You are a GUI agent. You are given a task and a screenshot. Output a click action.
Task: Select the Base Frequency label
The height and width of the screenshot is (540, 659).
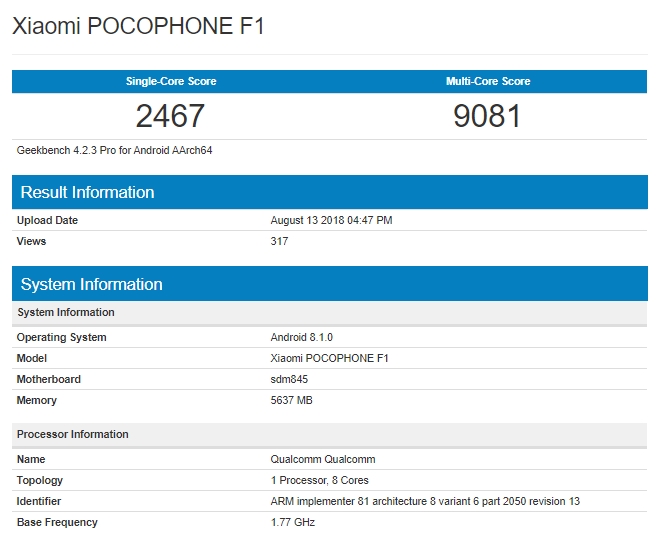pos(57,522)
